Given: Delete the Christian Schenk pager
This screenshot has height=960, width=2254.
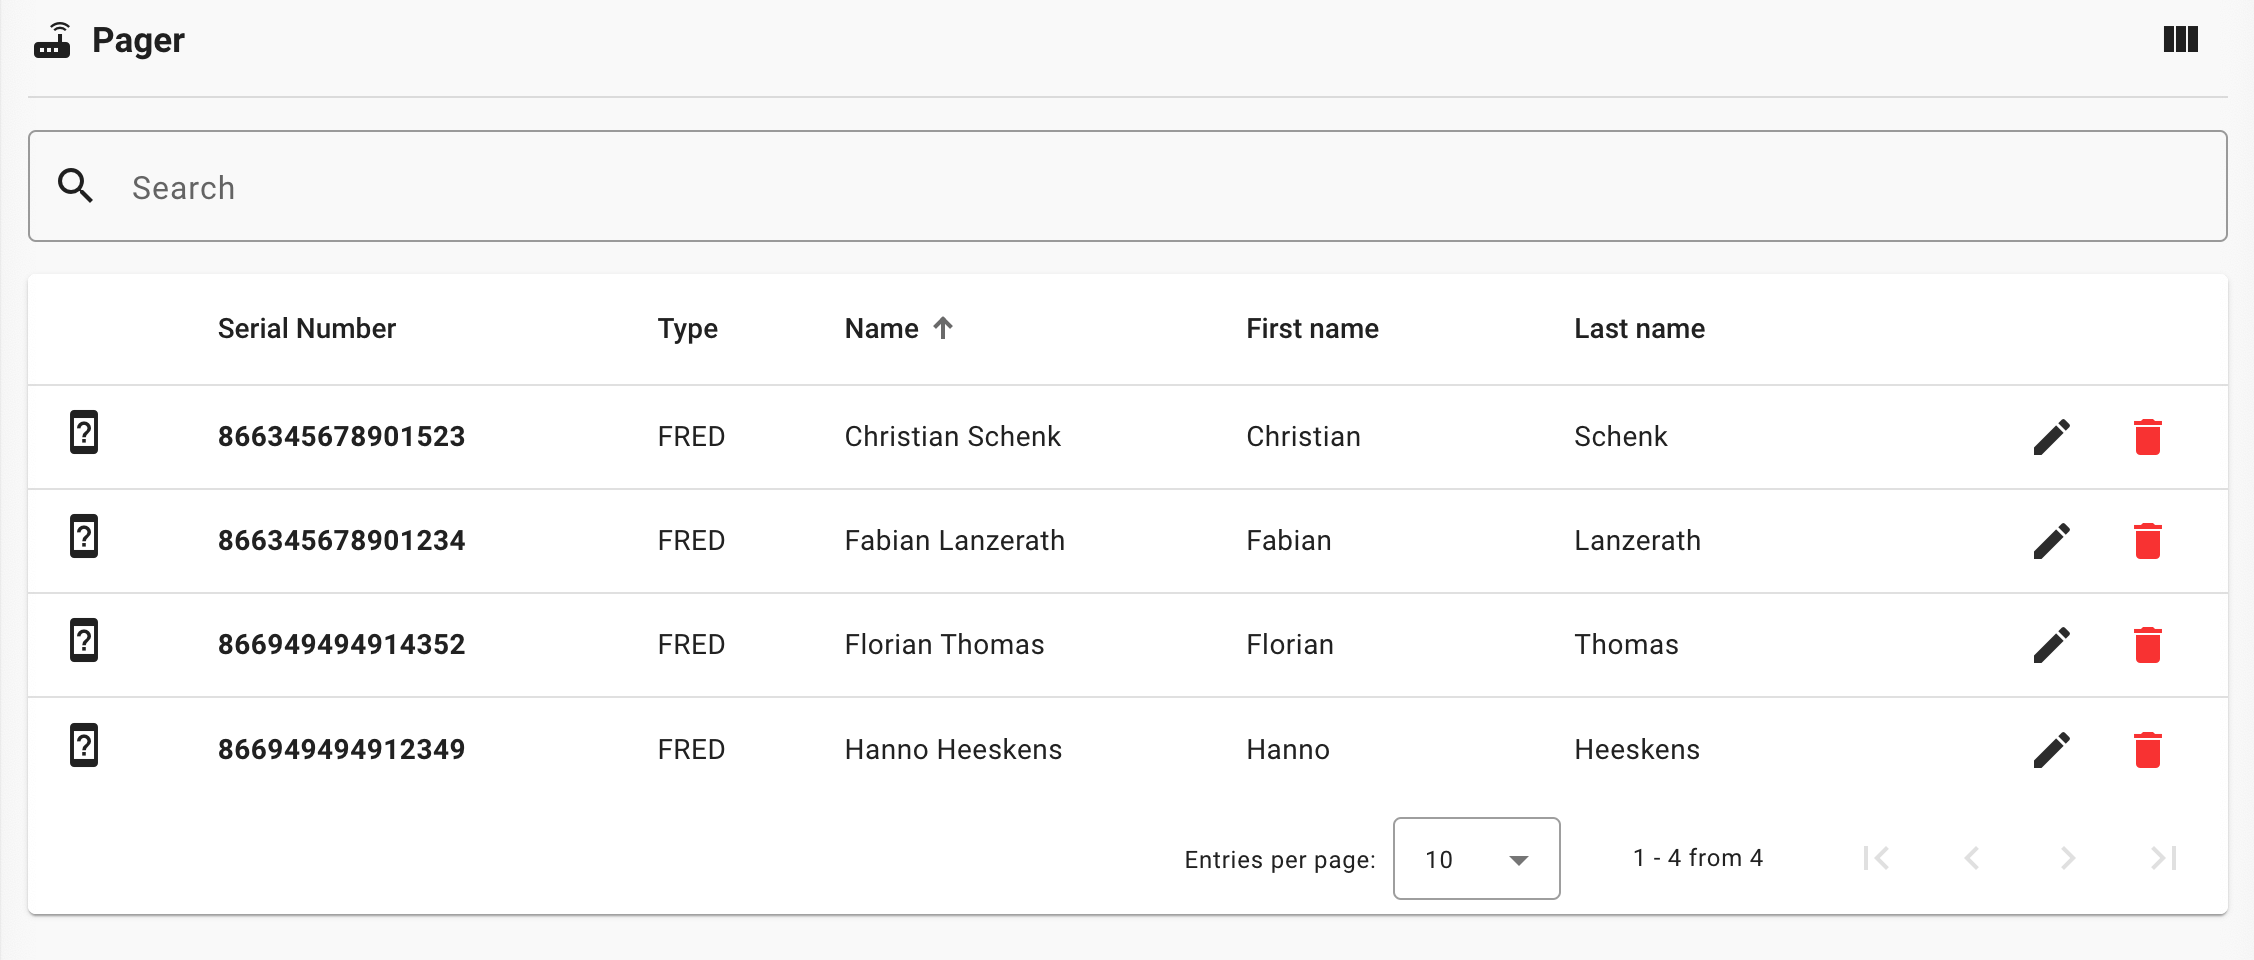Looking at the screenshot, I should 2147,437.
